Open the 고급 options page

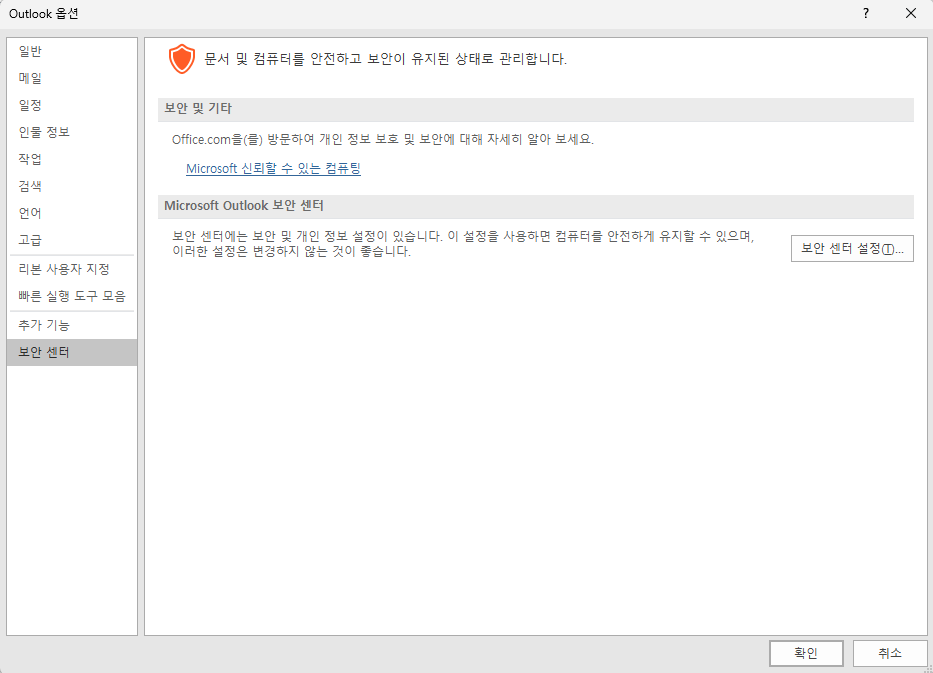point(71,240)
